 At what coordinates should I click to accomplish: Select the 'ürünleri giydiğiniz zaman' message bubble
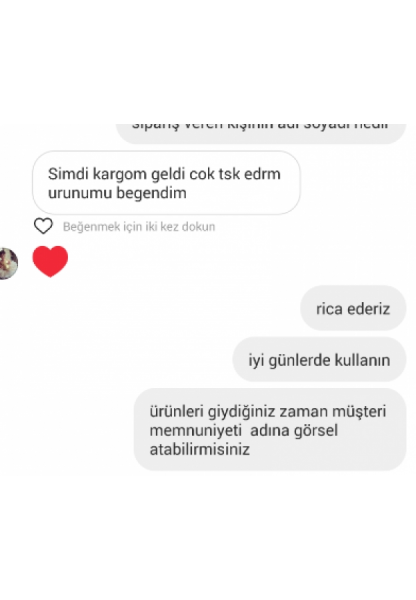click(x=270, y=430)
